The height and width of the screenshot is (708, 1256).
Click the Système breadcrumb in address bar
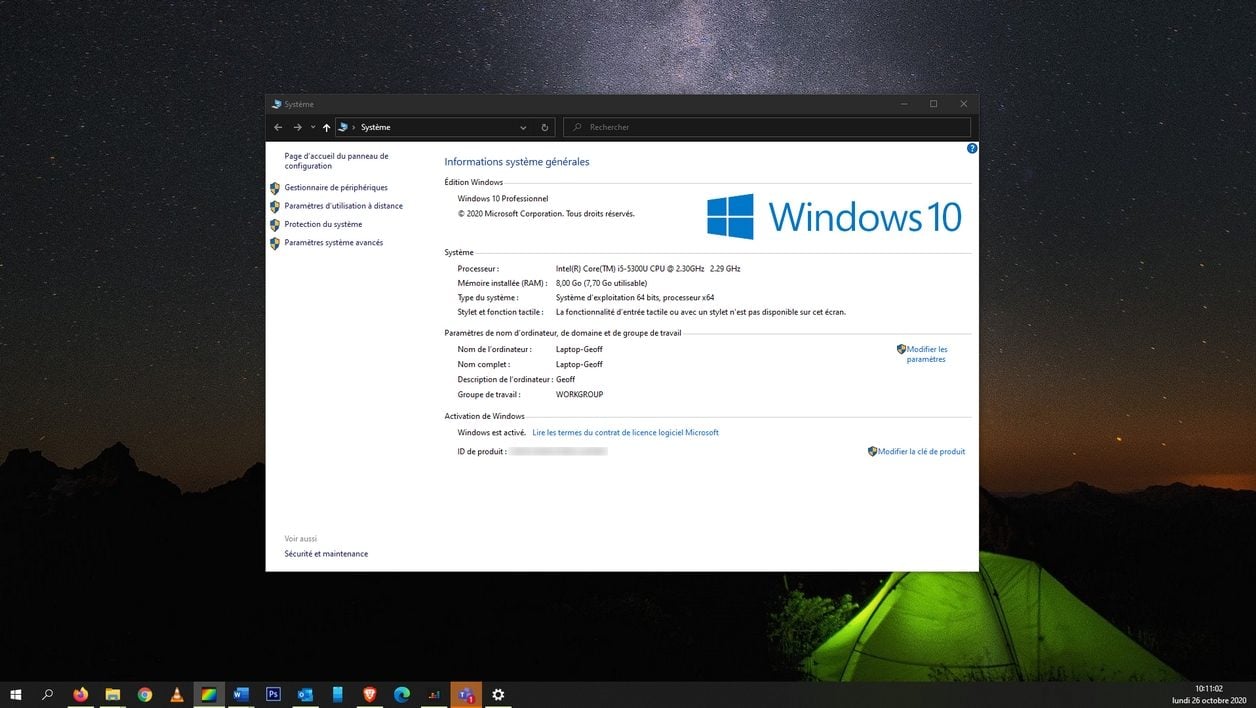[376, 127]
